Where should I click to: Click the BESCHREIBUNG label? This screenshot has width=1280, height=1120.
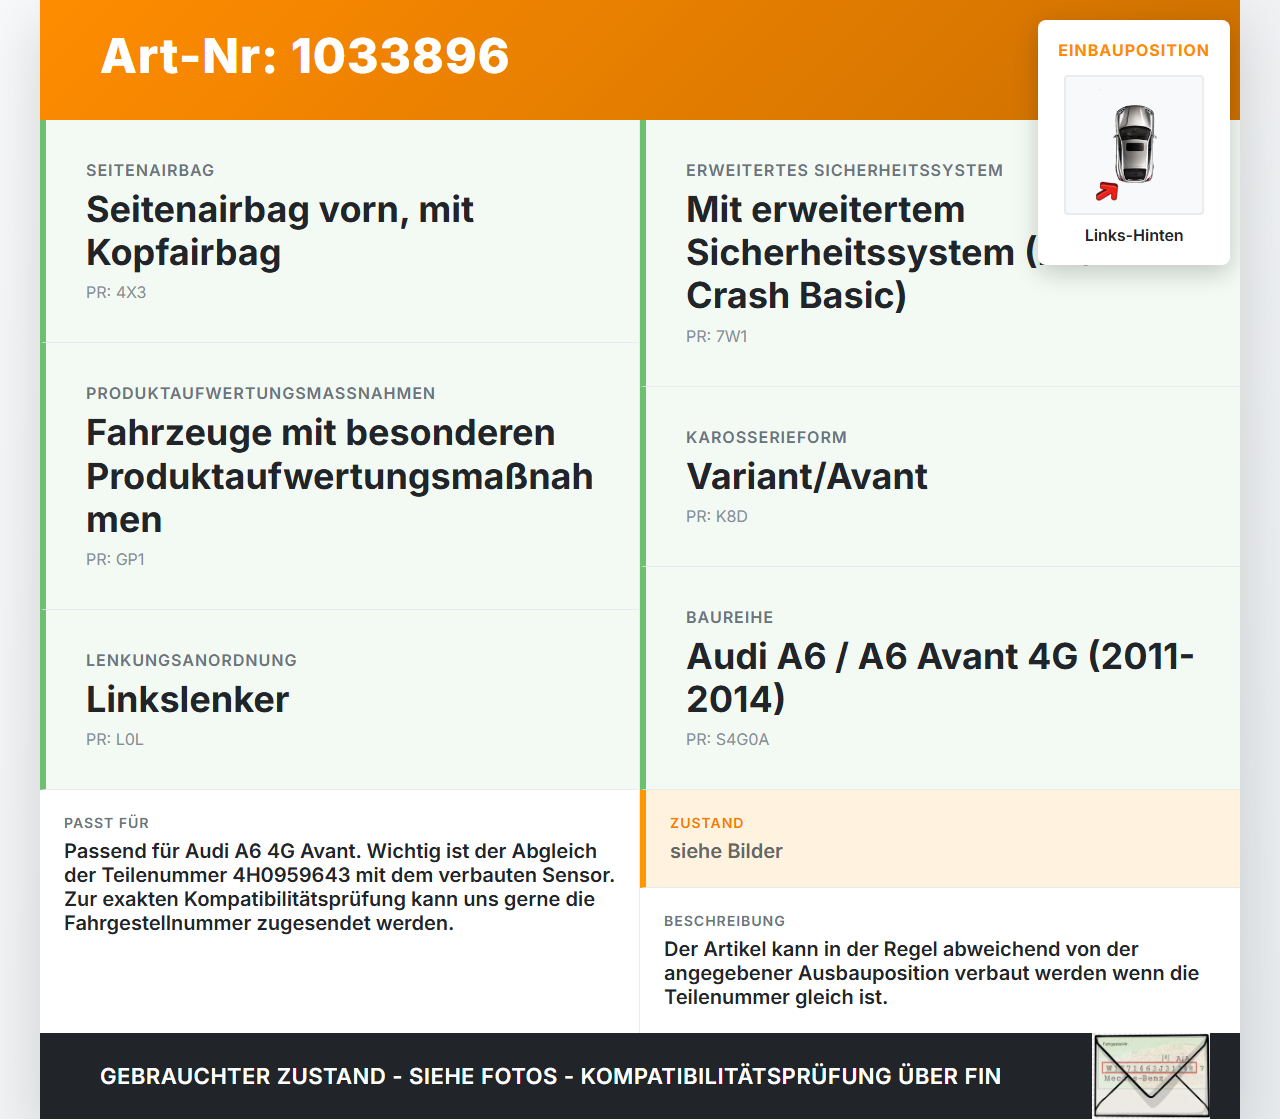coord(724,921)
